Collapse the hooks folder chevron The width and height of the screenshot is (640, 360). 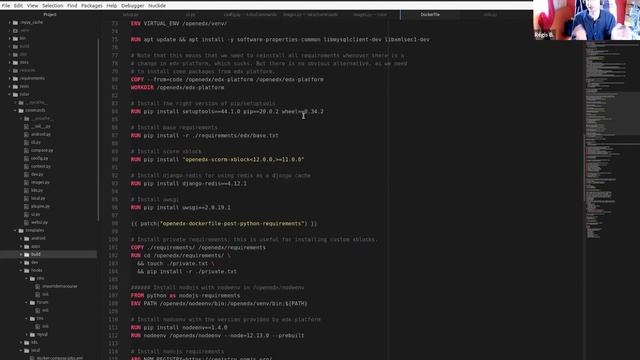pyautogui.click(x=21, y=270)
